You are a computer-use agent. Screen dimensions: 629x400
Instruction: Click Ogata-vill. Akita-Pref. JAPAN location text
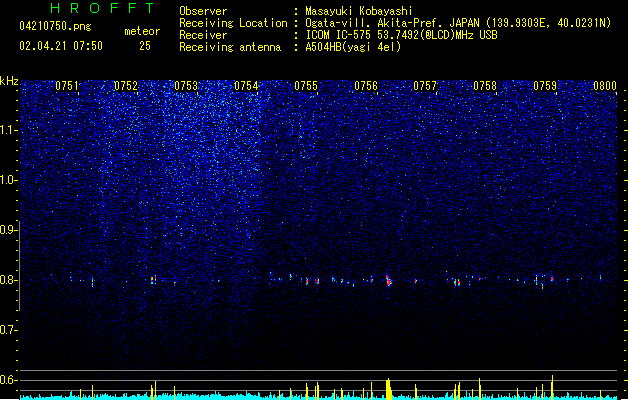(458, 23)
